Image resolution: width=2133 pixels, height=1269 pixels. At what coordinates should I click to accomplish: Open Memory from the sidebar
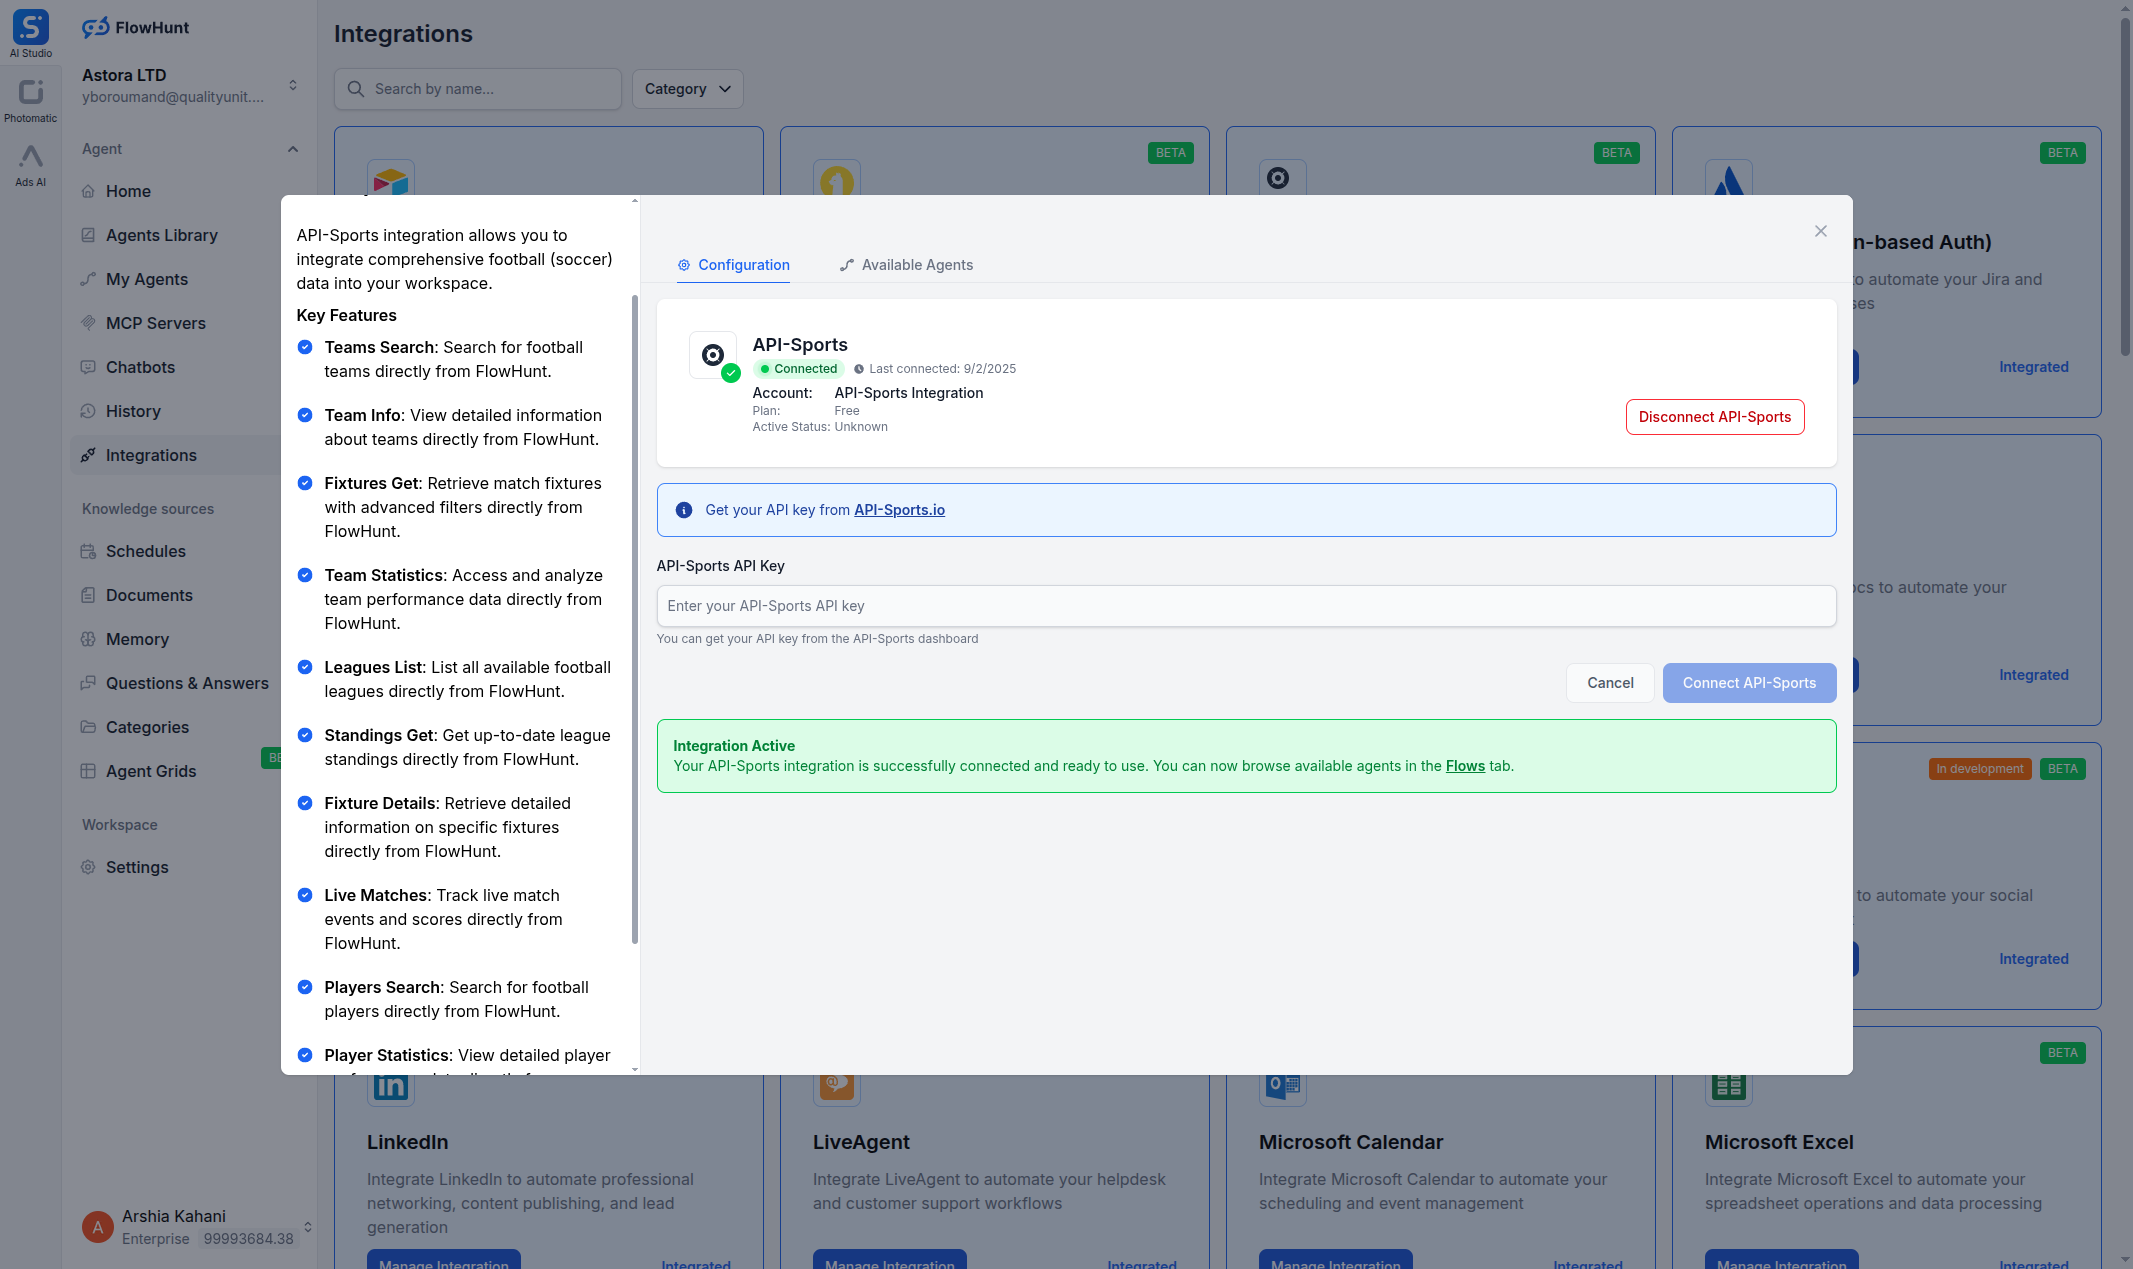pyautogui.click(x=137, y=639)
